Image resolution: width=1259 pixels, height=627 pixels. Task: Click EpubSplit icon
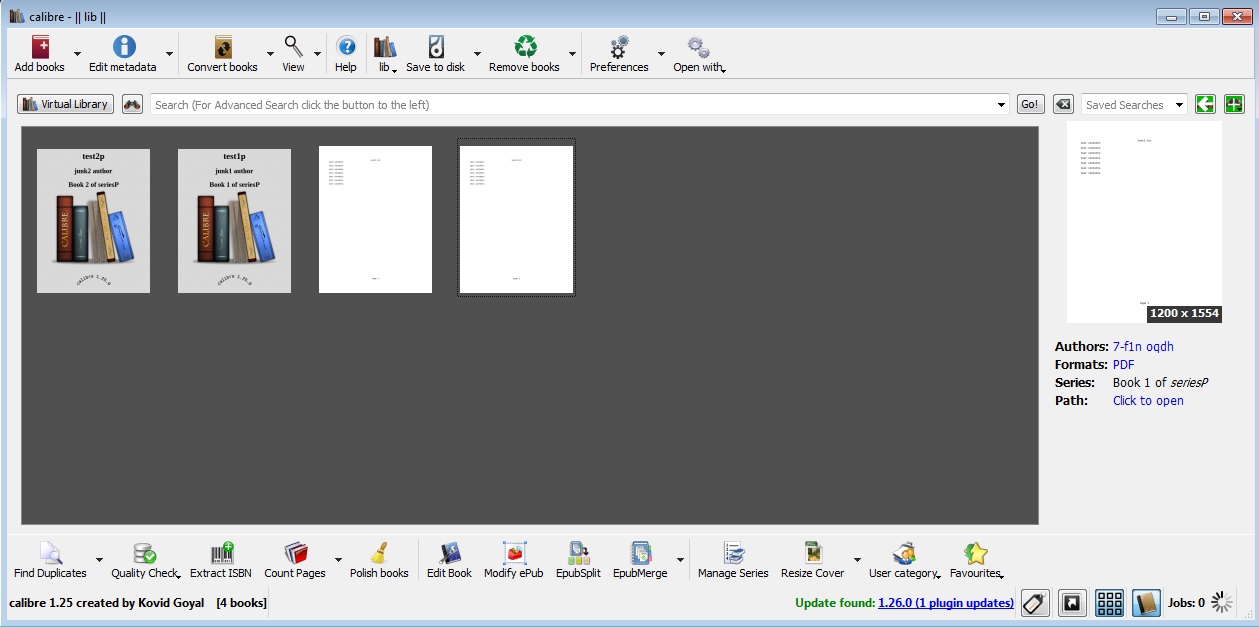coord(578,553)
